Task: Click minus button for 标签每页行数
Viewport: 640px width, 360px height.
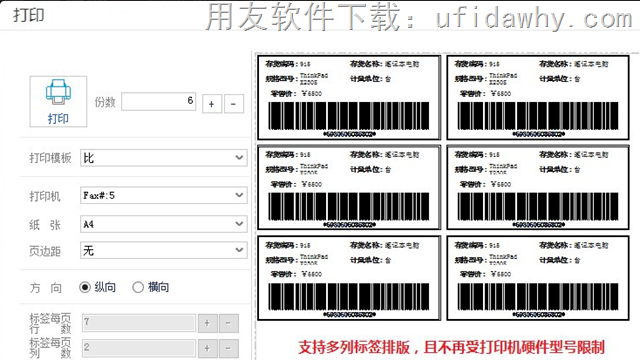Action: click(229, 323)
